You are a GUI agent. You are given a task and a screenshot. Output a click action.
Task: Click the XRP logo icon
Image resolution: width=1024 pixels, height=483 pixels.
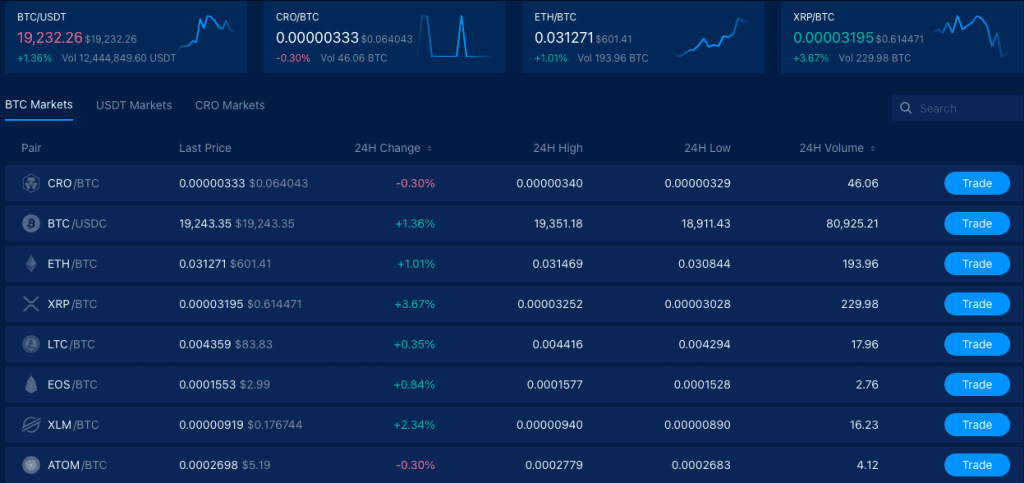(x=31, y=304)
